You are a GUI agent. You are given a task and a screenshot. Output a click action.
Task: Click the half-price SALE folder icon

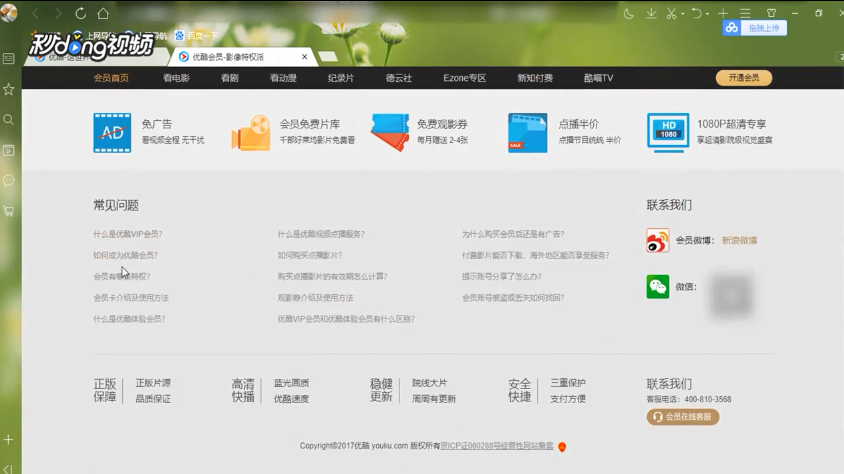[528, 133]
